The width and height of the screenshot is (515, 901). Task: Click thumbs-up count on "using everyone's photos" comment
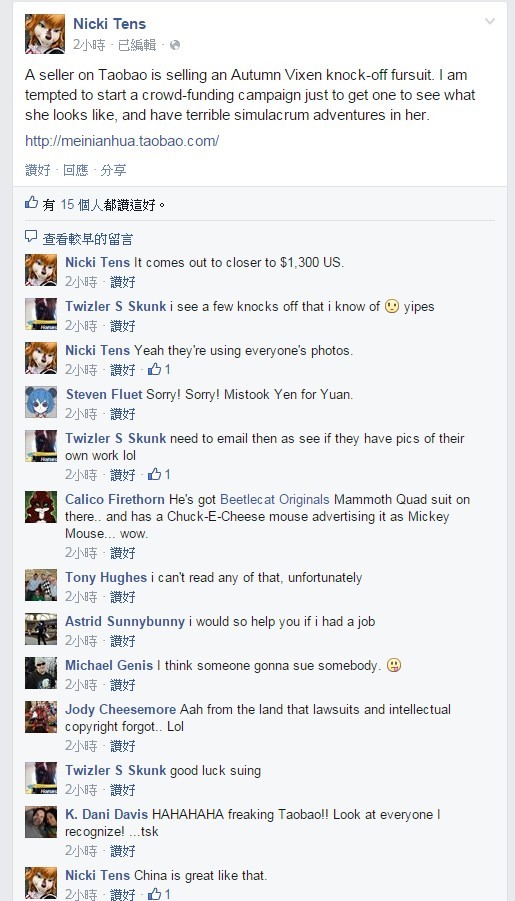[x=159, y=369]
